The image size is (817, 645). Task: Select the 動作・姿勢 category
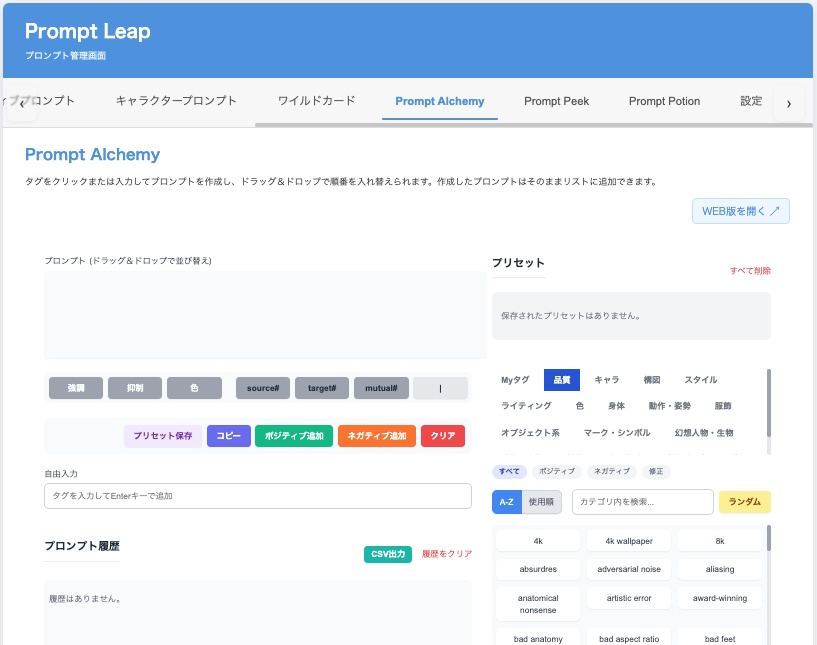click(670, 406)
